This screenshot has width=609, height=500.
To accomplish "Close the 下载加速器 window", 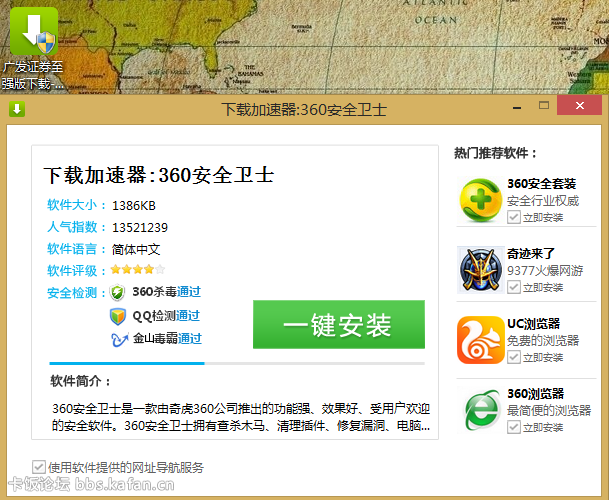I will point(579,105).
